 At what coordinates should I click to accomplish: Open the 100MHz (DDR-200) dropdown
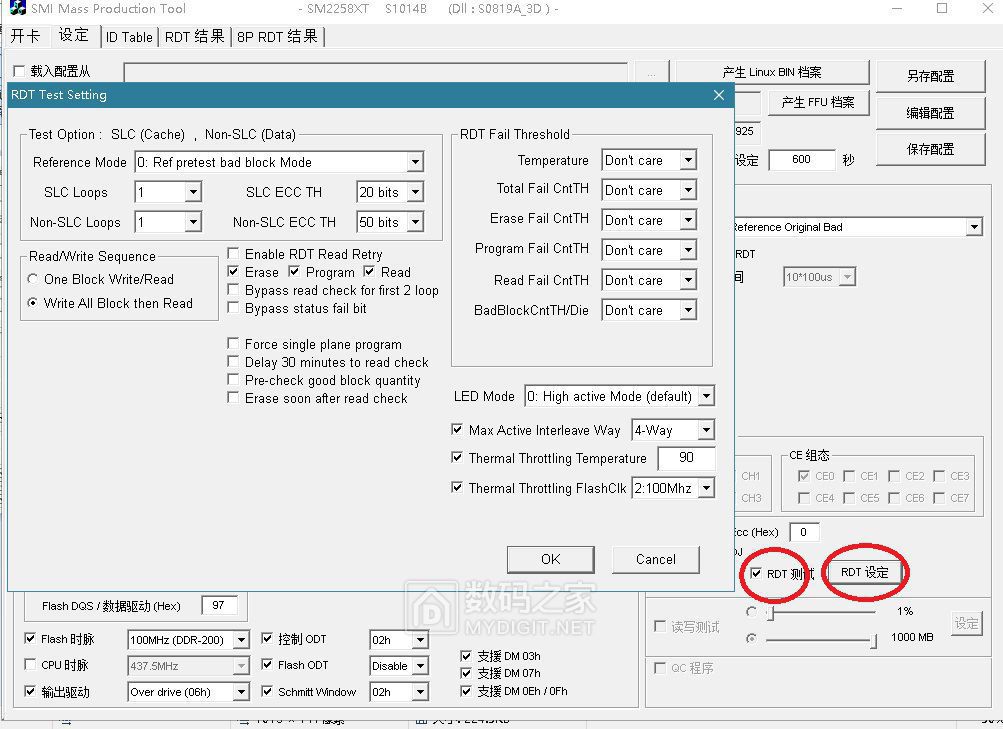(x=241, y=639)
